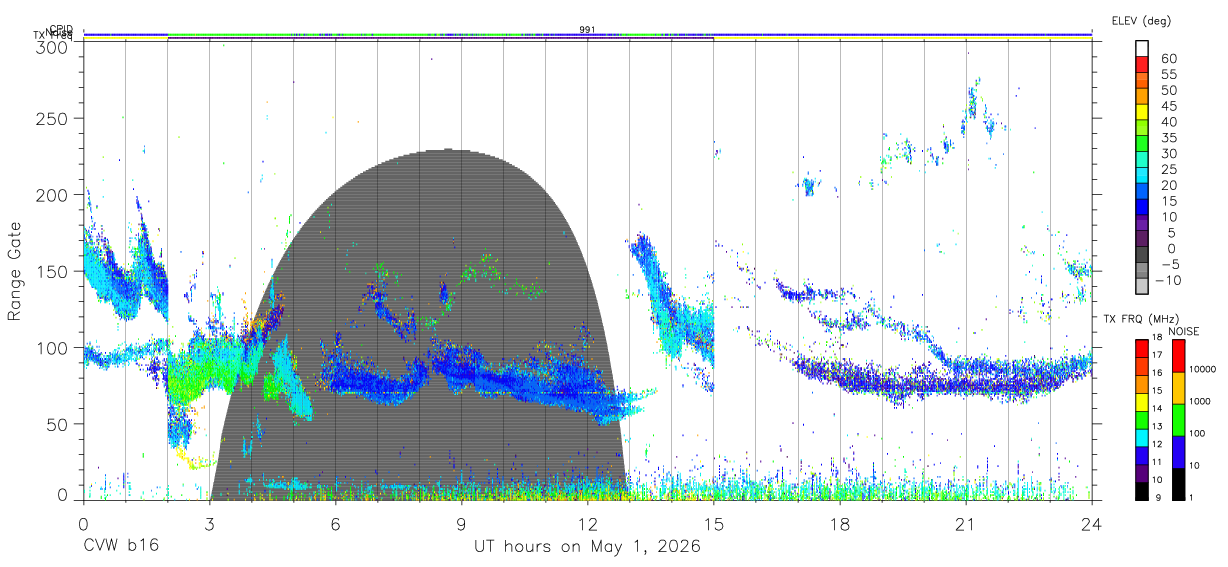Click the '150' range gate tick label
1228x567 pixels.
coord(54,271)
